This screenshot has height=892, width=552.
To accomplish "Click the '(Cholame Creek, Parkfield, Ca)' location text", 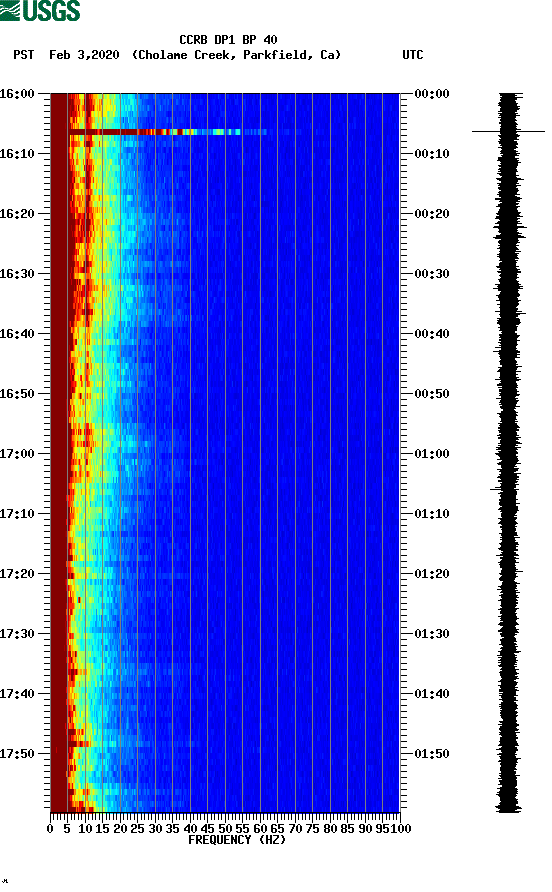I will [x=236, y=55].
